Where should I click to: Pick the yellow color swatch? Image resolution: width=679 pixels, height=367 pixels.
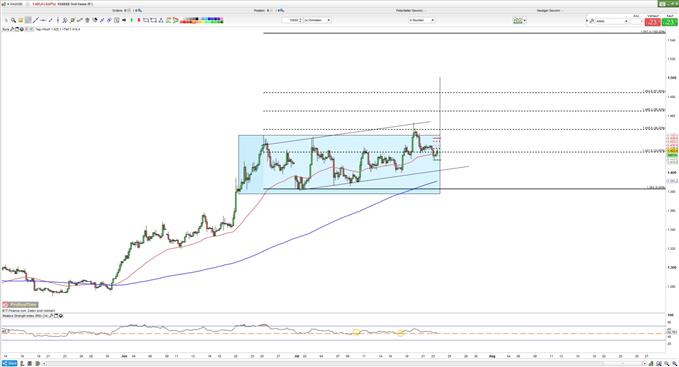coord(202,22)
